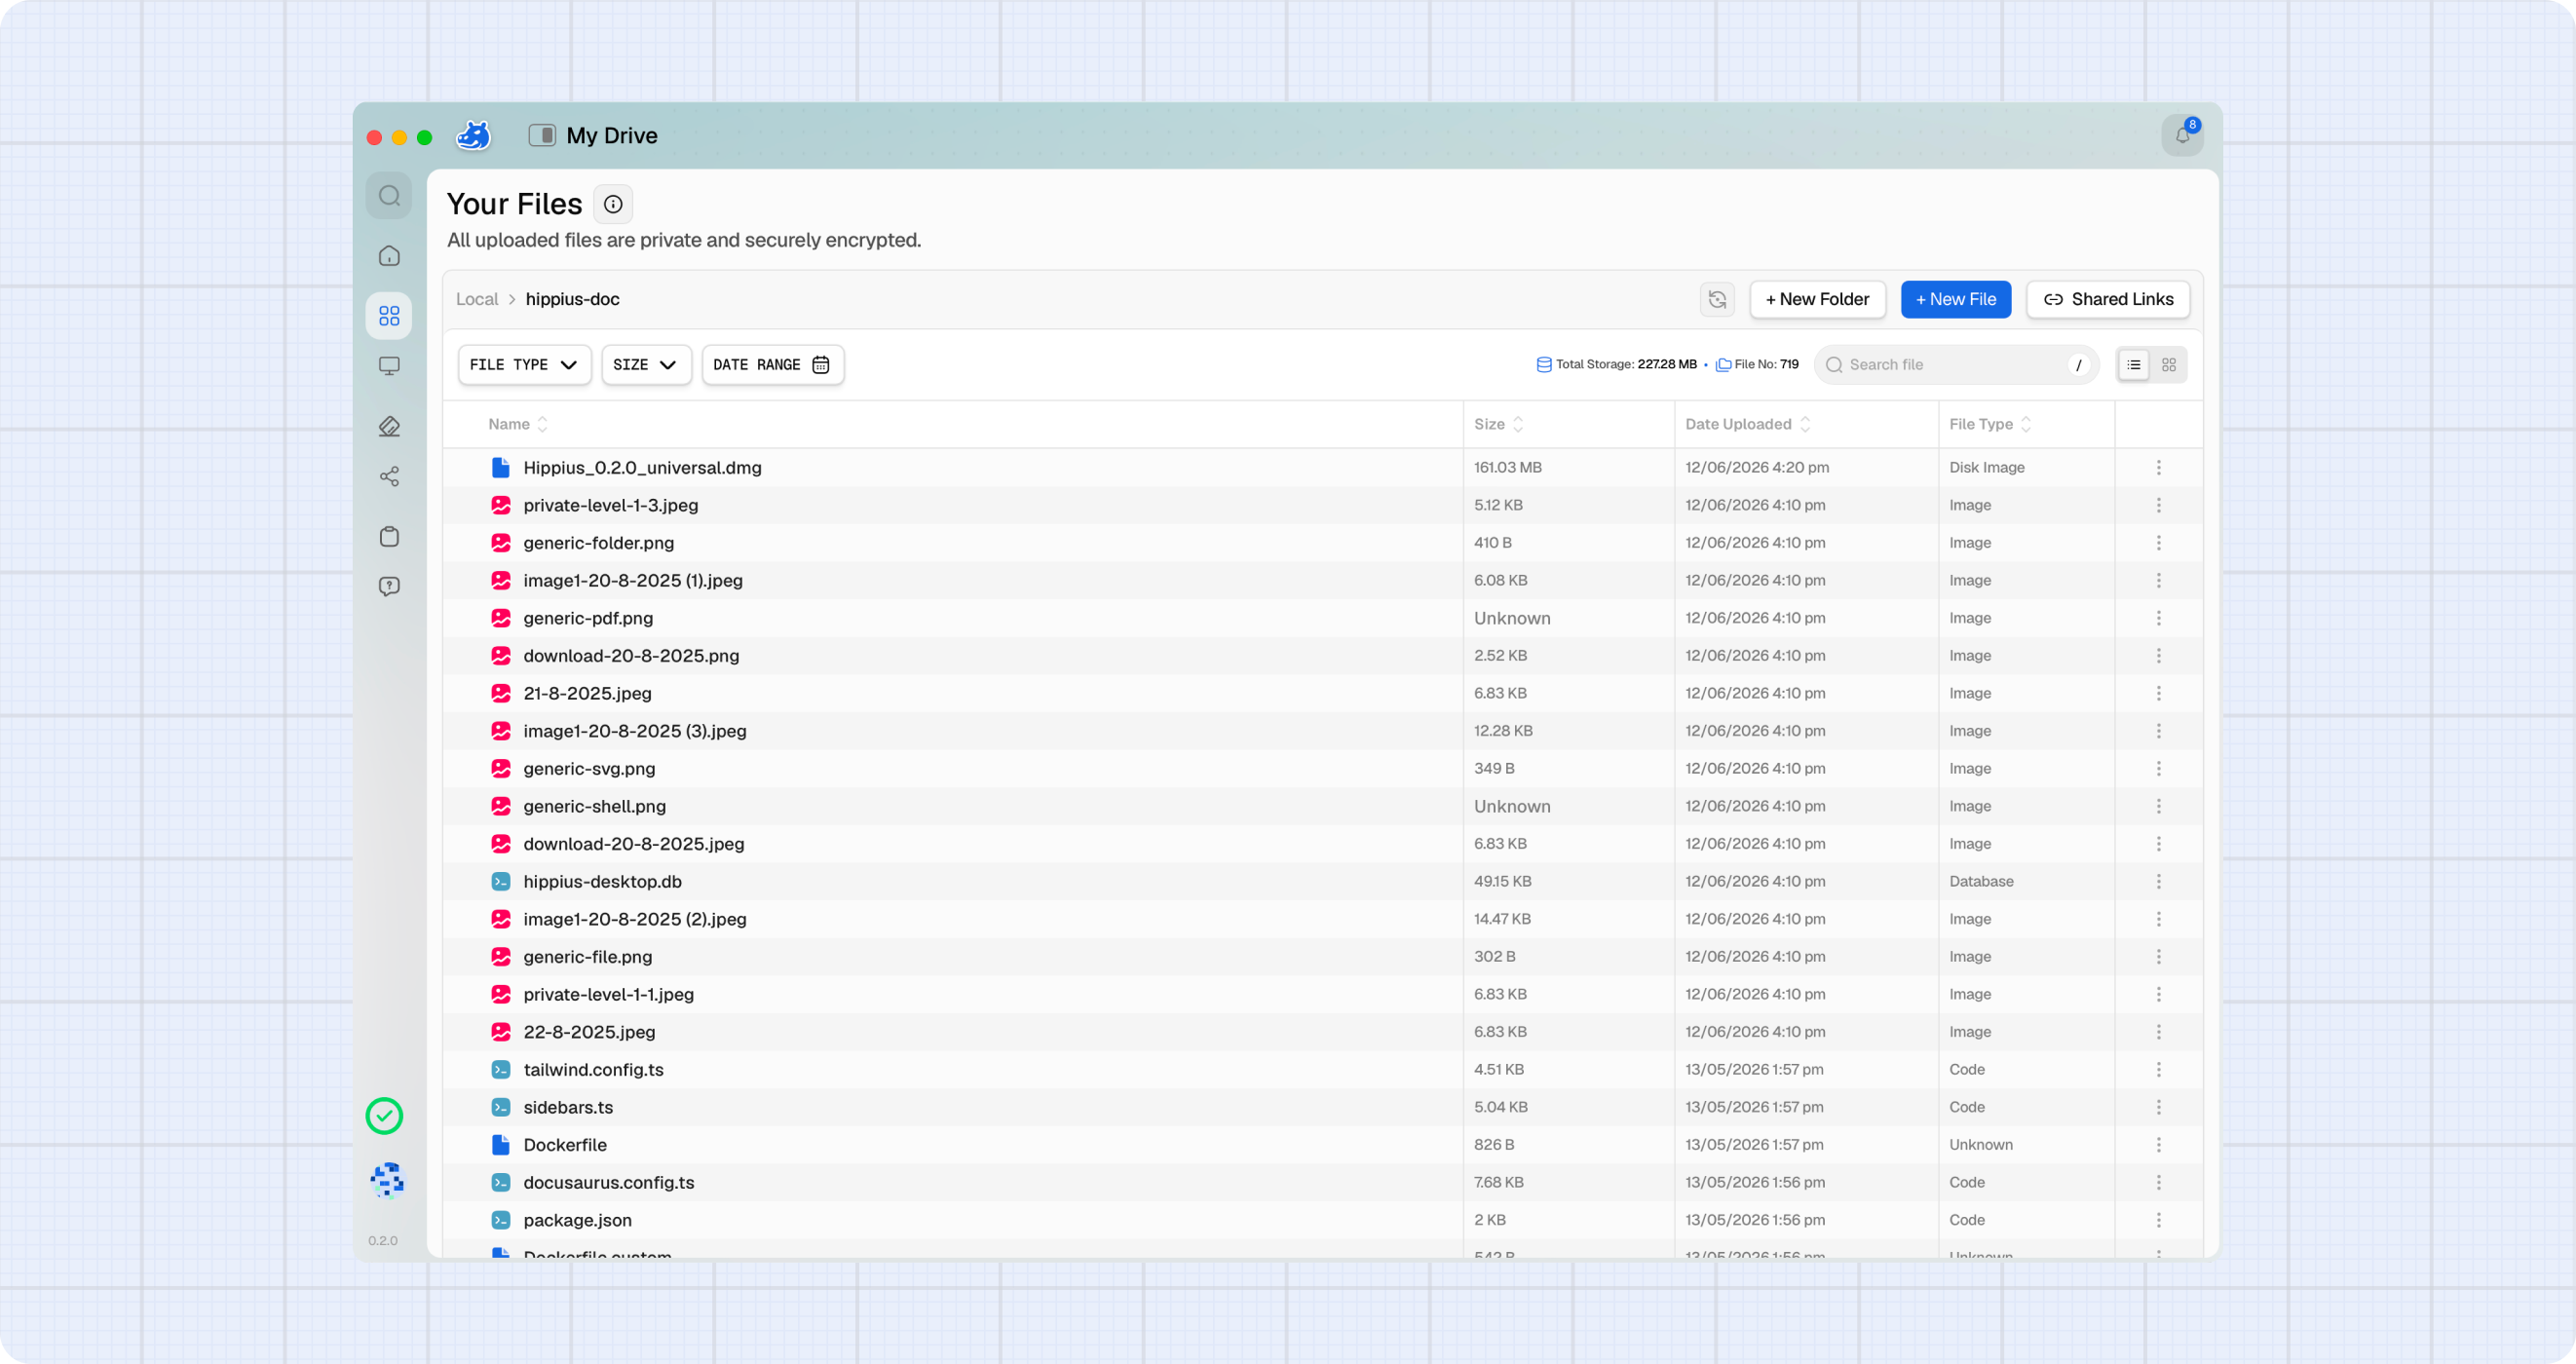Click the 0.2.0 version label
The height and width of the screenshot is (1364, 2576).
[x=383, y=1241]
